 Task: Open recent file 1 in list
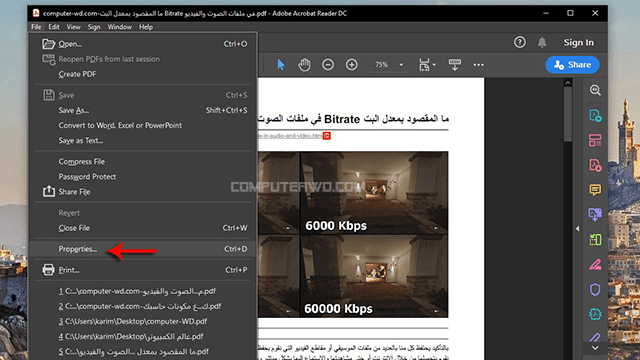point(143,291)
